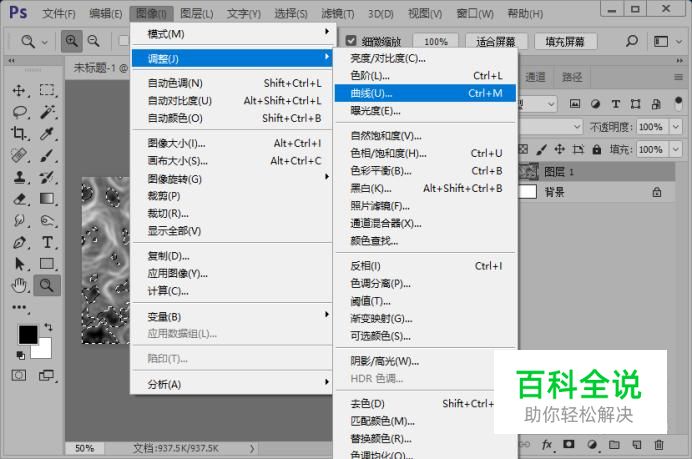Select the Eraser tool
The image size is (692, 459).
click(x=19, y=199)
